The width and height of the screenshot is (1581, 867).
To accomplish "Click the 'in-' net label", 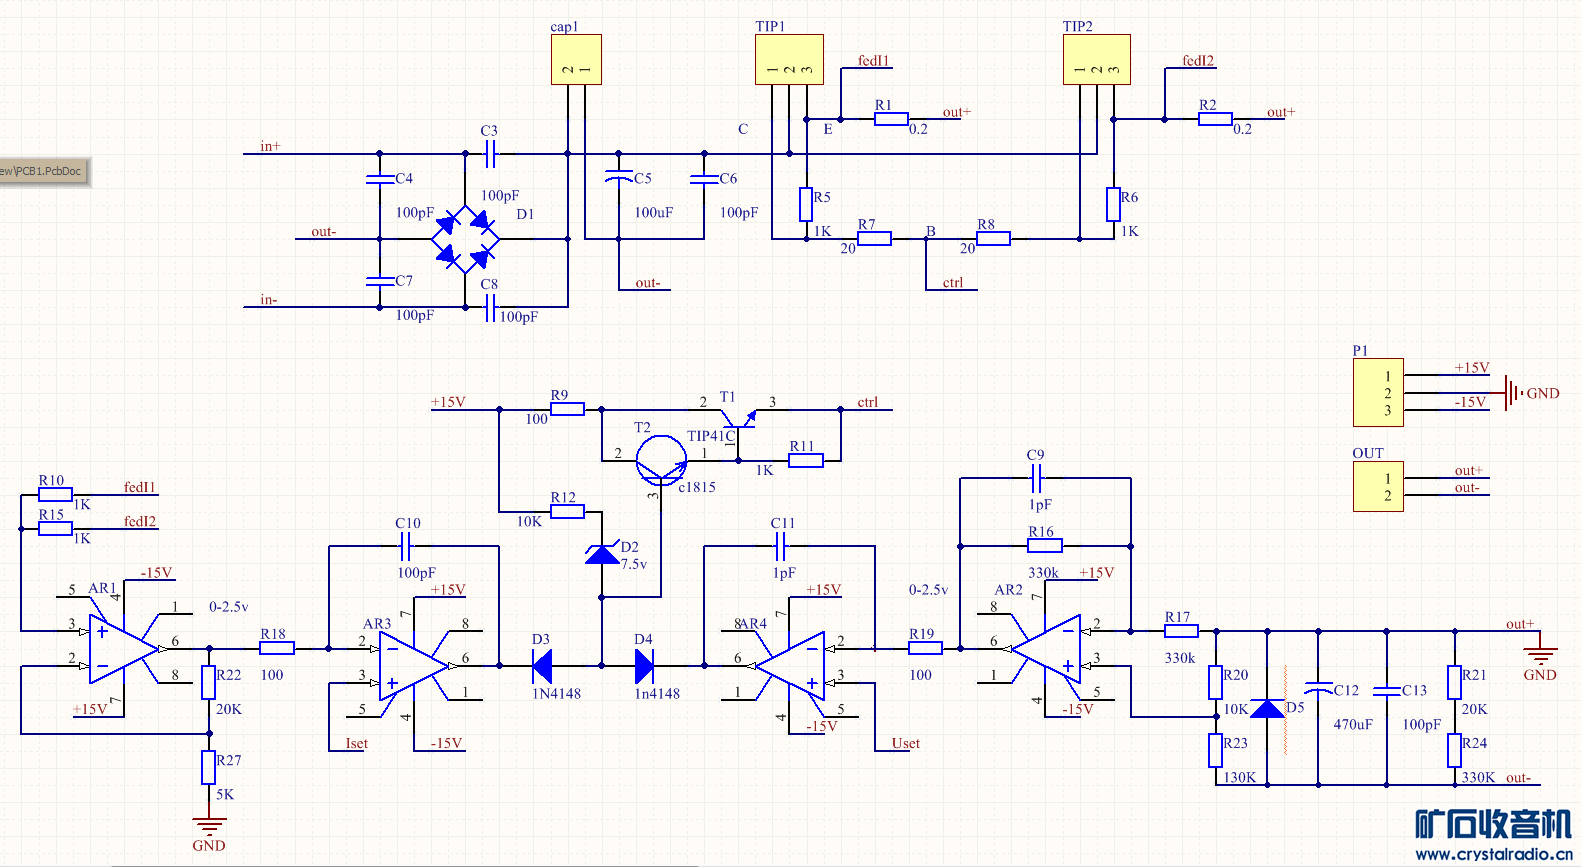I will [x=269, y=299].
